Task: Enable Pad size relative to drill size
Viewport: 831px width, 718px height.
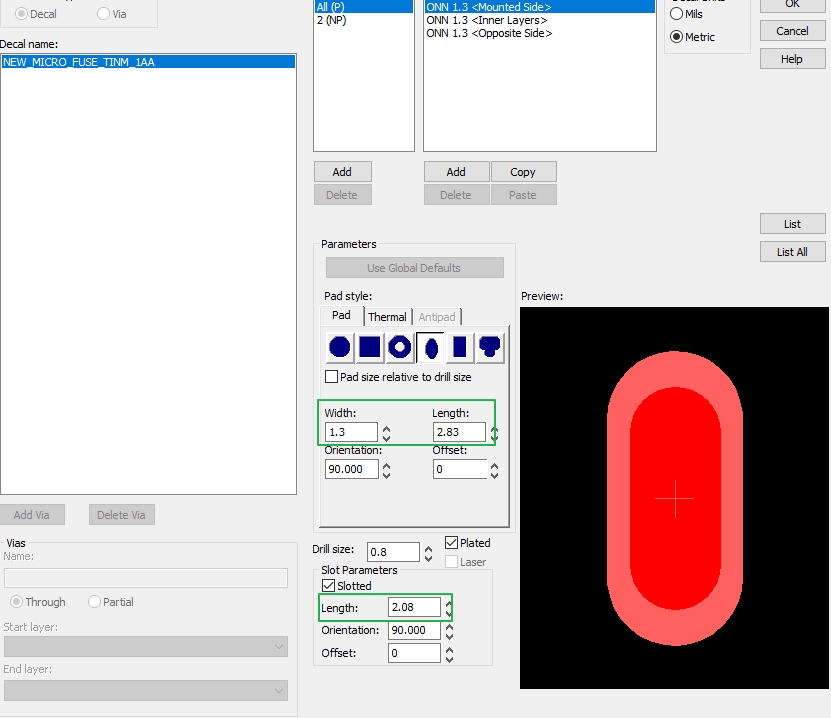Action: point(332,377)
